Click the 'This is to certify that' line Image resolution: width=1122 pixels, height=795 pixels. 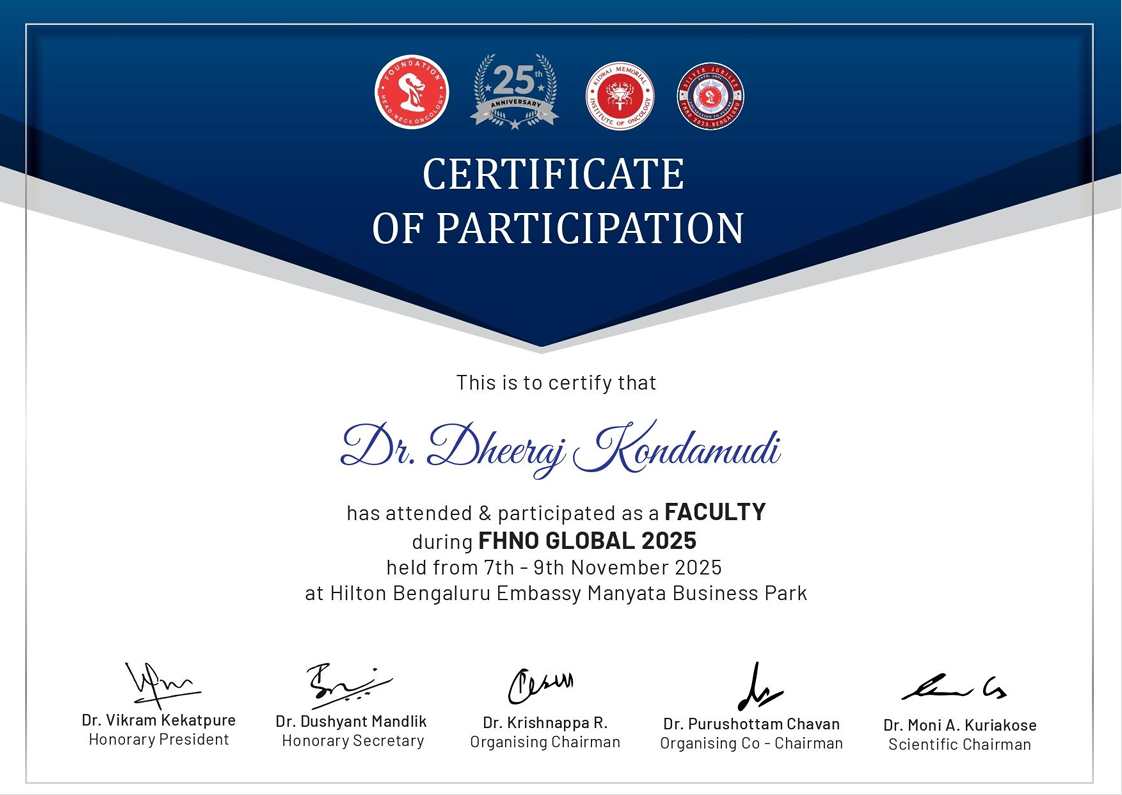(556, 382)
